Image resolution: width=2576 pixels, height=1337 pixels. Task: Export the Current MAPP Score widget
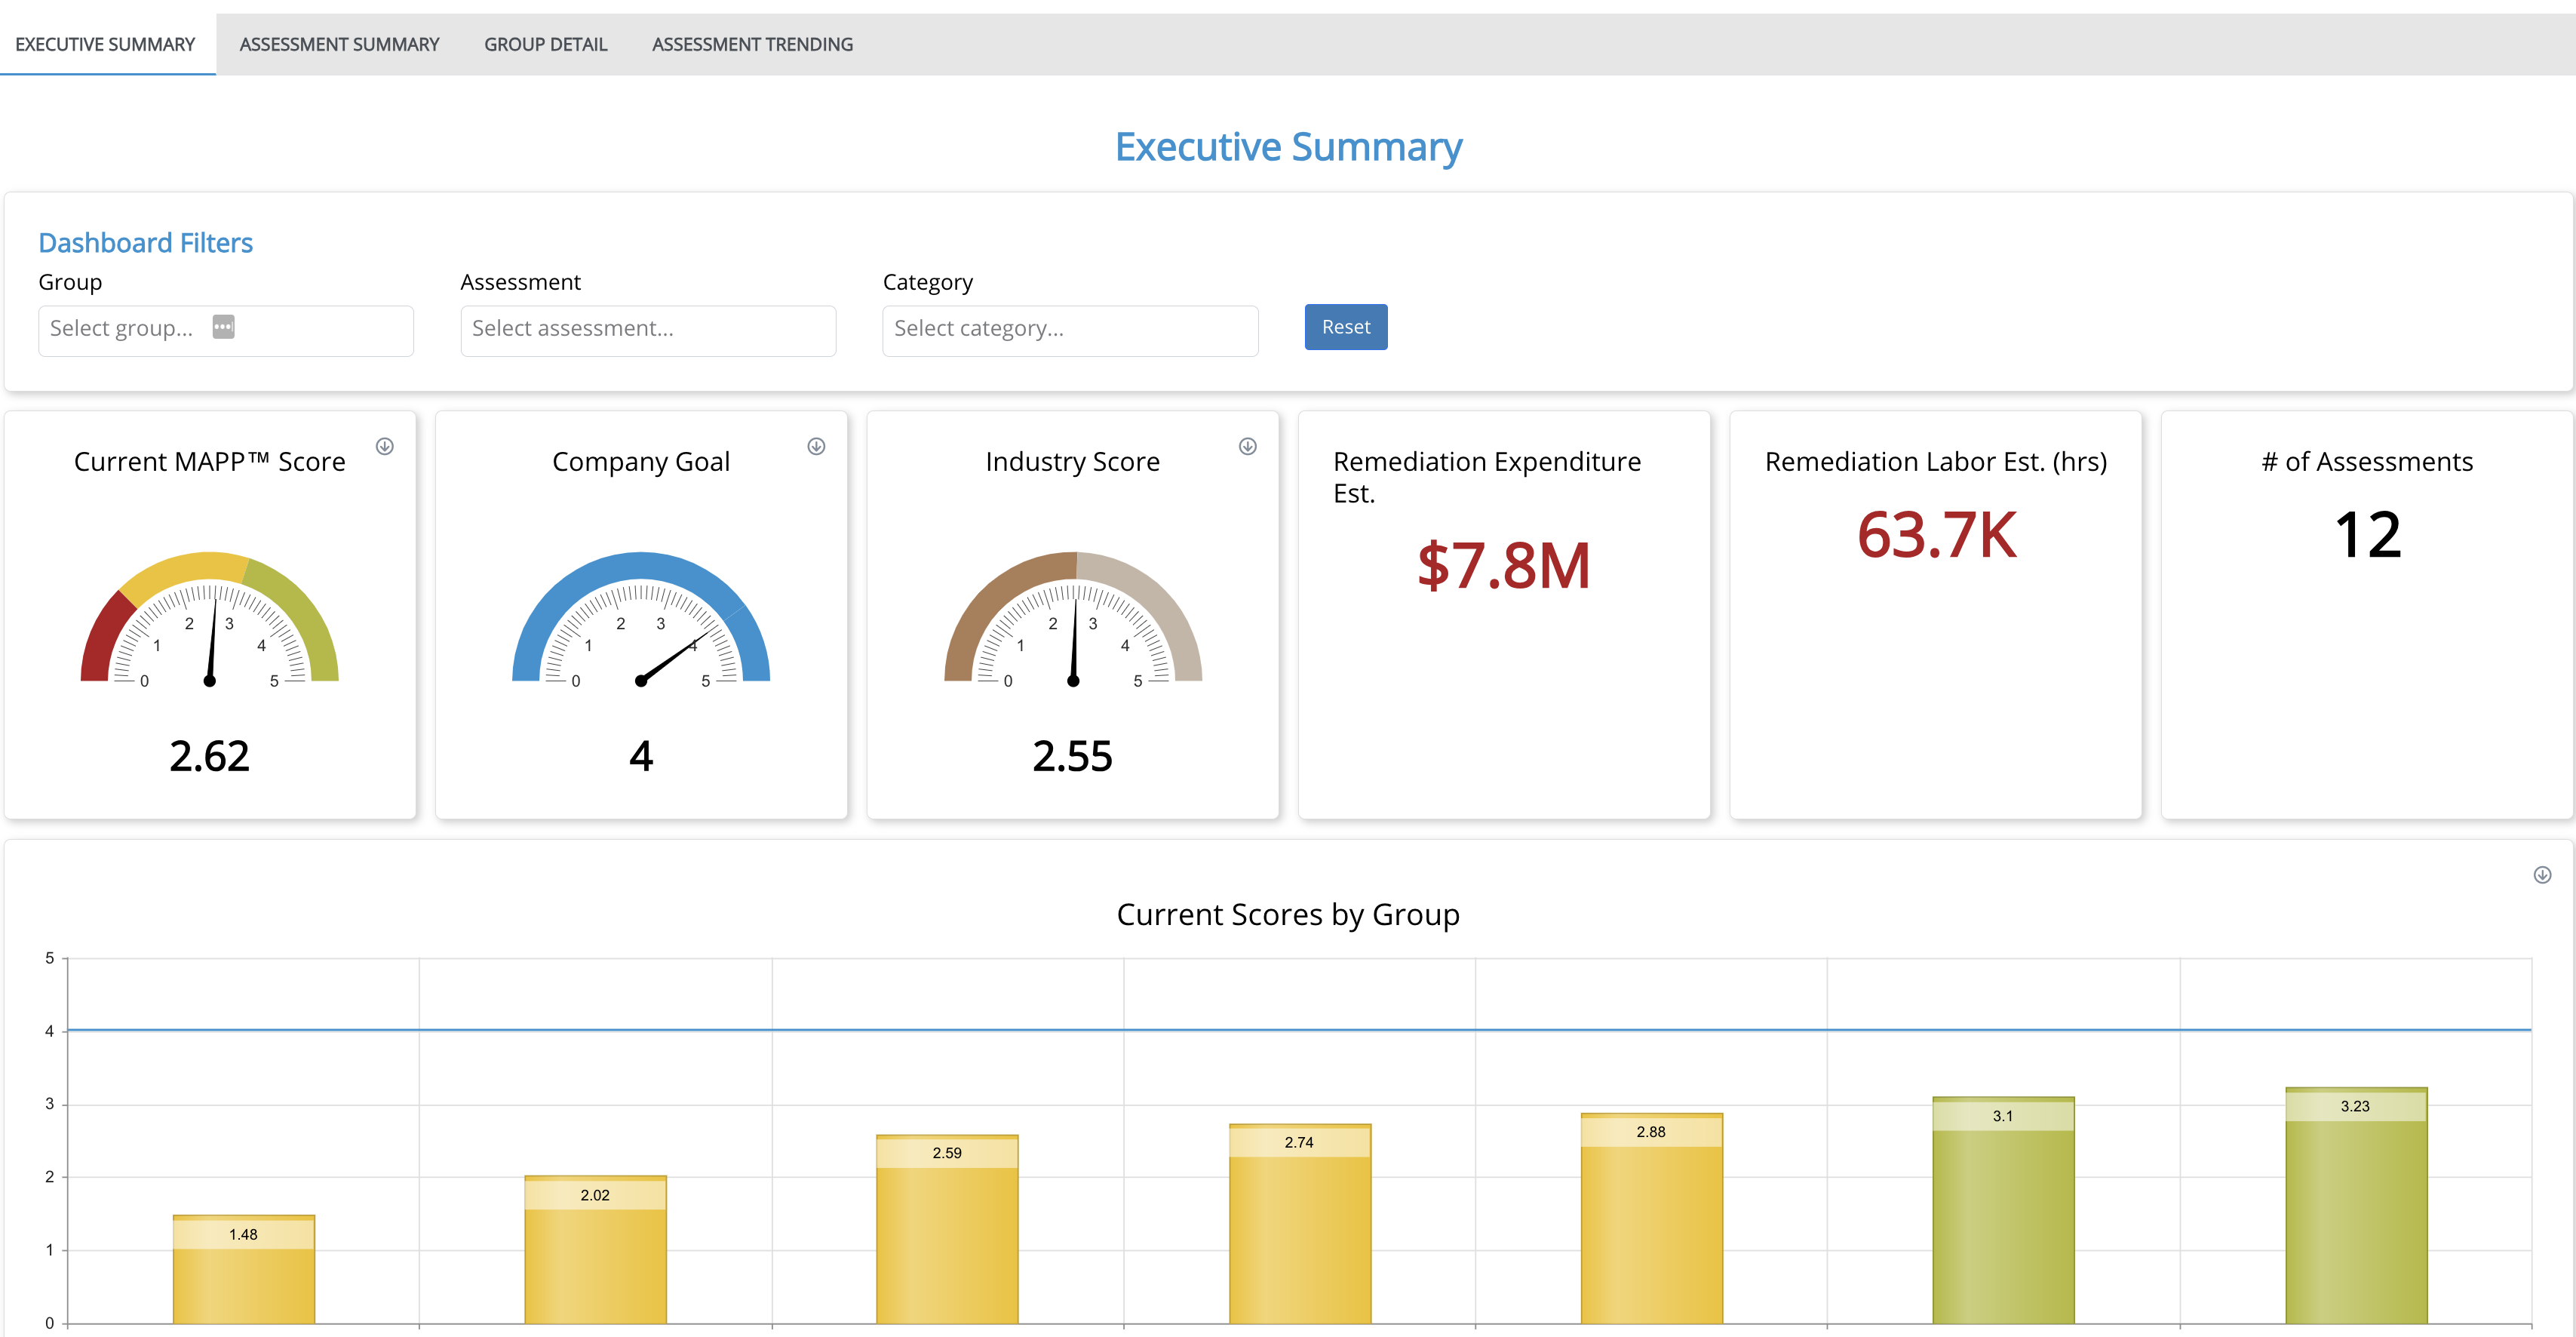(x=386, y=448)
